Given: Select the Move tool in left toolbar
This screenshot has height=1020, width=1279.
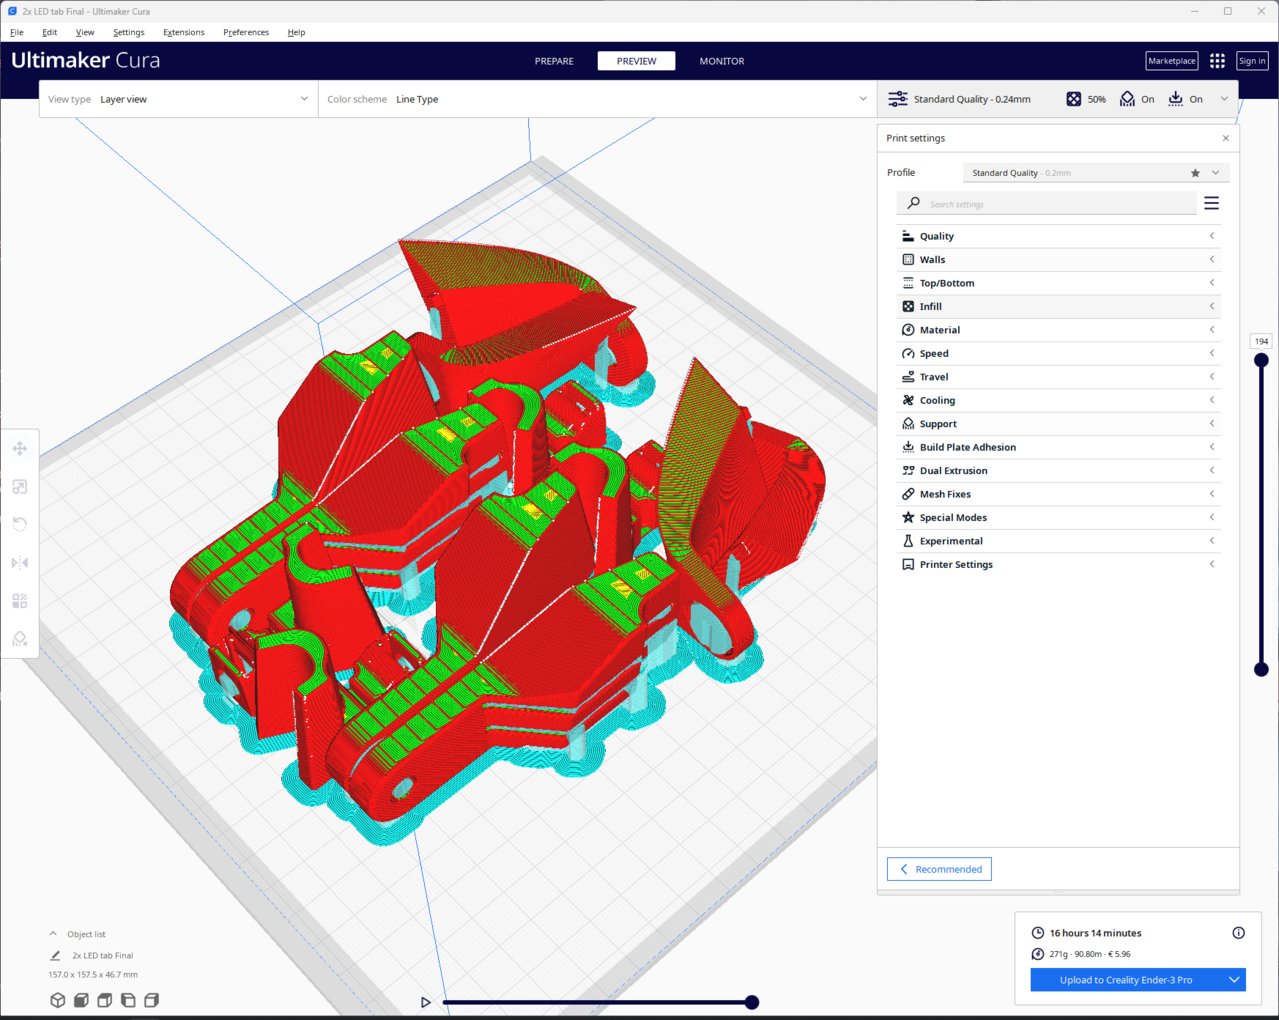Looking at the screenshot, I should pyautogui.click(x=19, y=448).
